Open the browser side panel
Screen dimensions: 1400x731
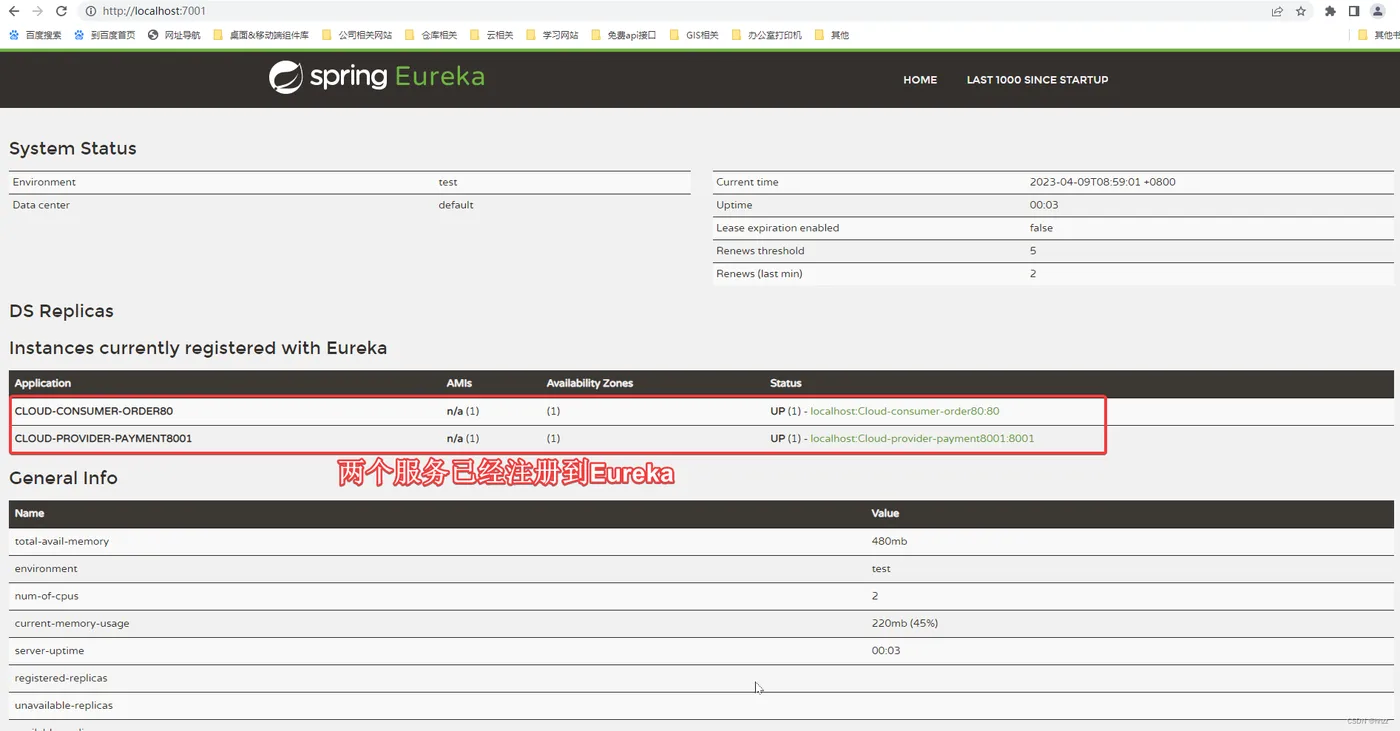pyautogui.click(x=1354, y=11)
